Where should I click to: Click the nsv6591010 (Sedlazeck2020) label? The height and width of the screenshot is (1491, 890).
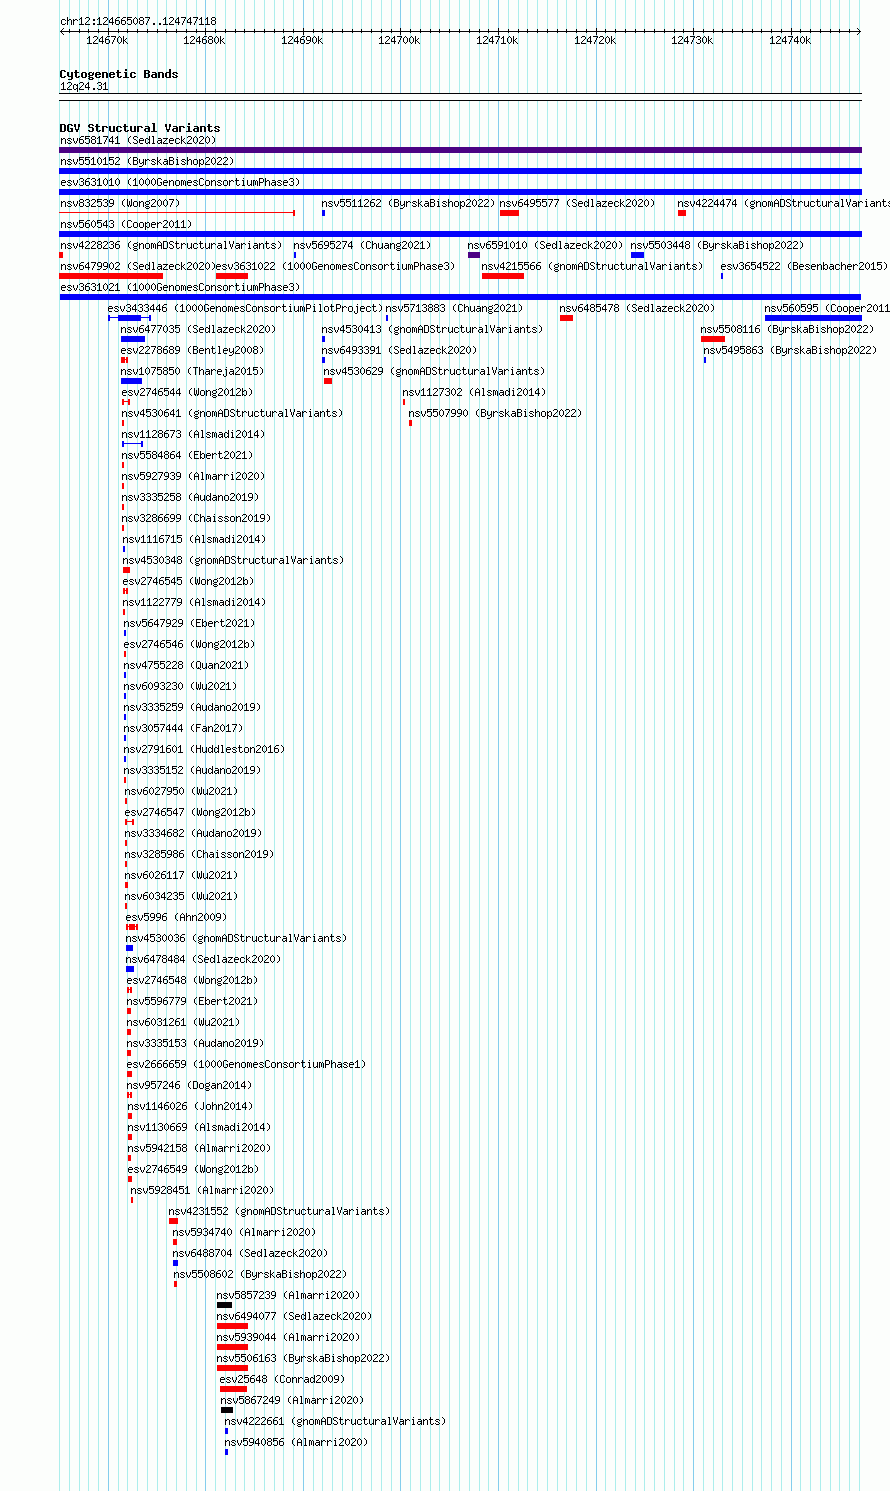tap(545, 245)
